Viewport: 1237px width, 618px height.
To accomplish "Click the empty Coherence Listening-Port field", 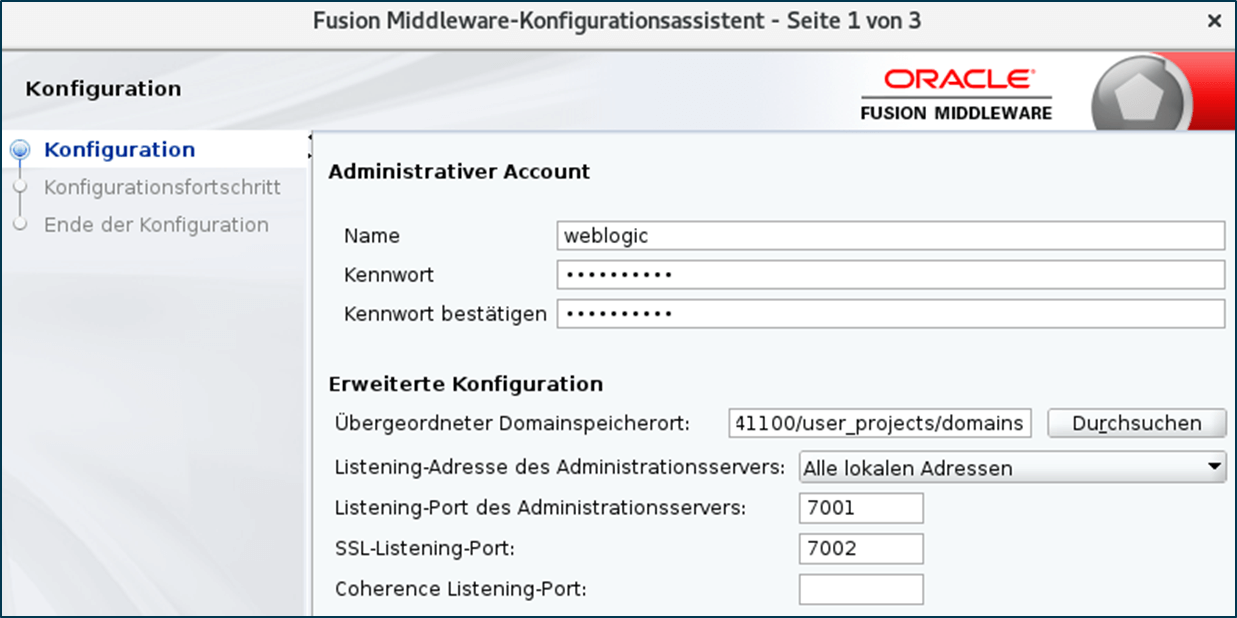I will click(861, 589).
